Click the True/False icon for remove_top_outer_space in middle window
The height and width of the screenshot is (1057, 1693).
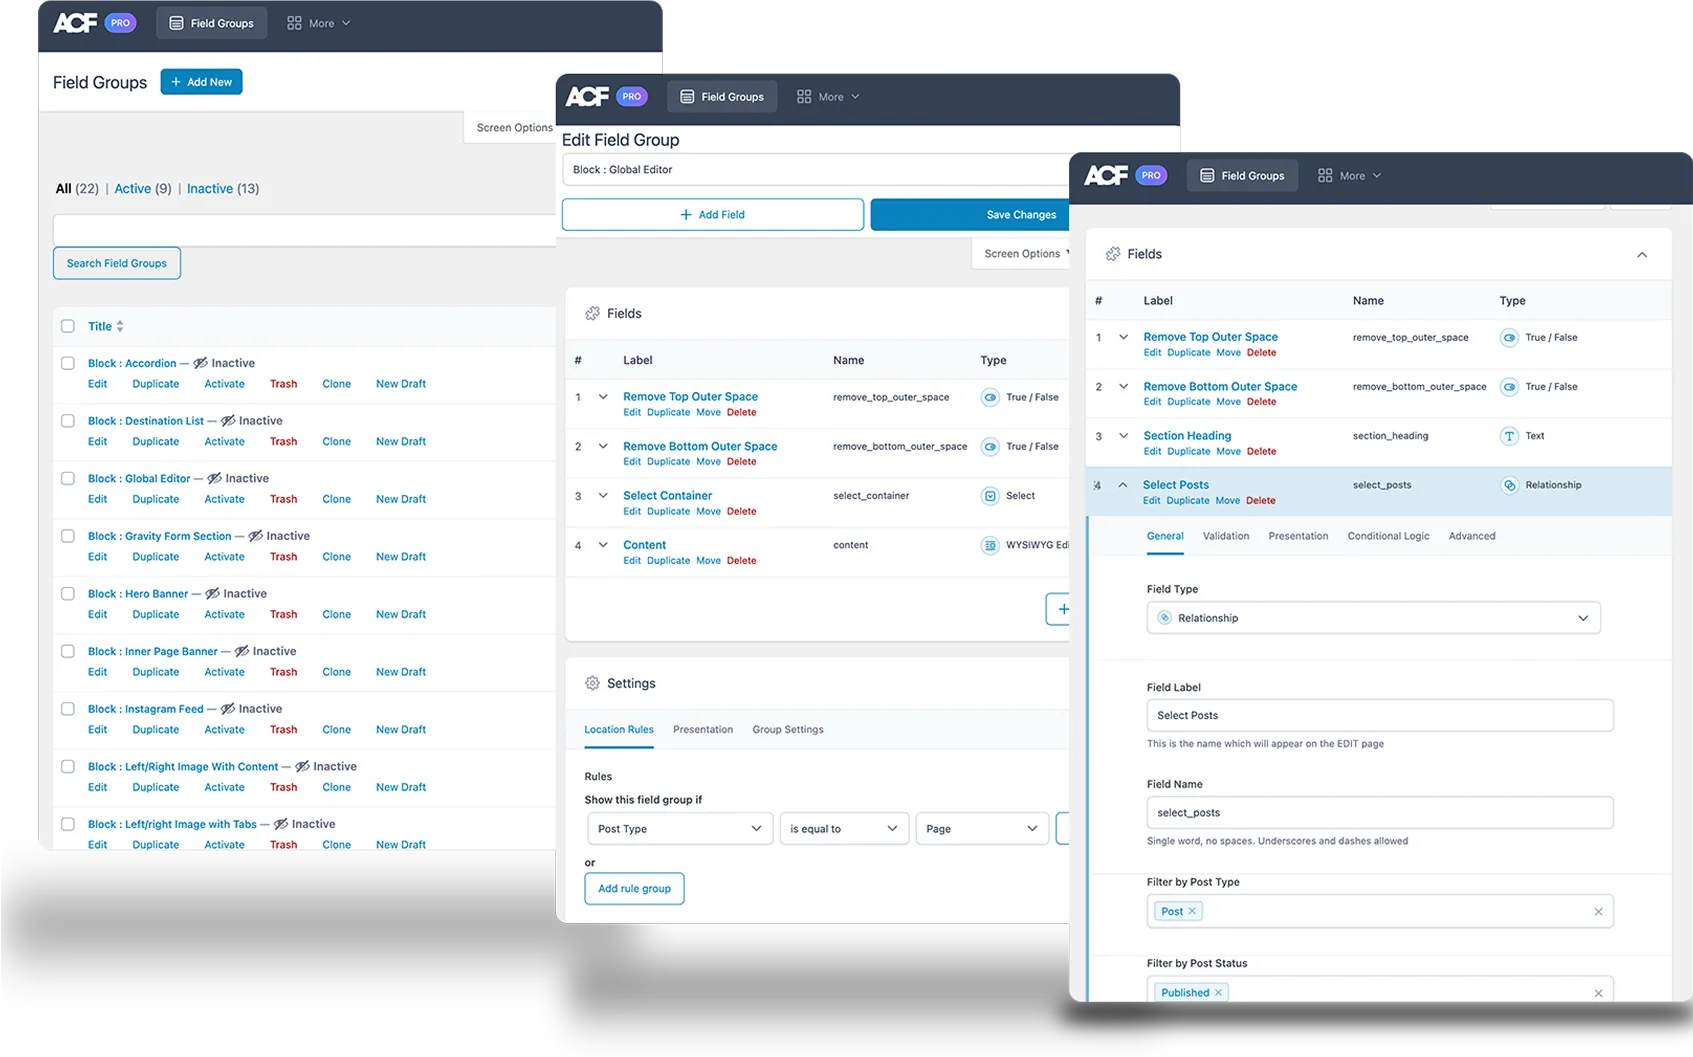(x=990, y=397)
